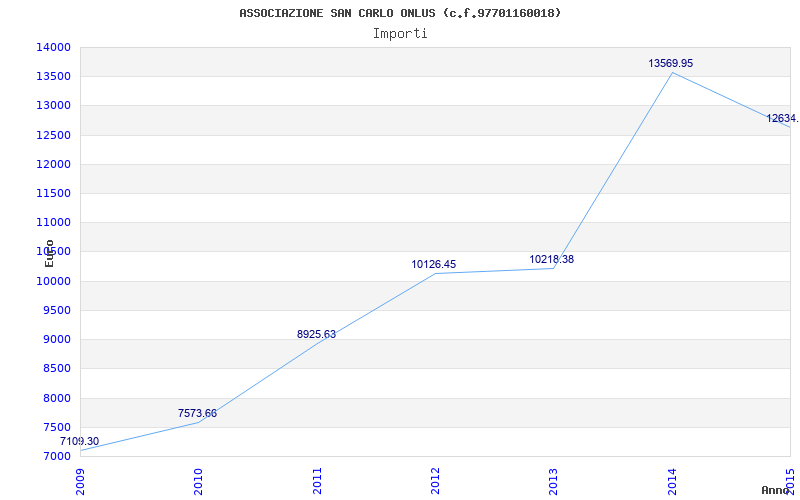Select the 10218.38 data label
800x500 pixels.
(x=552, y=259)
